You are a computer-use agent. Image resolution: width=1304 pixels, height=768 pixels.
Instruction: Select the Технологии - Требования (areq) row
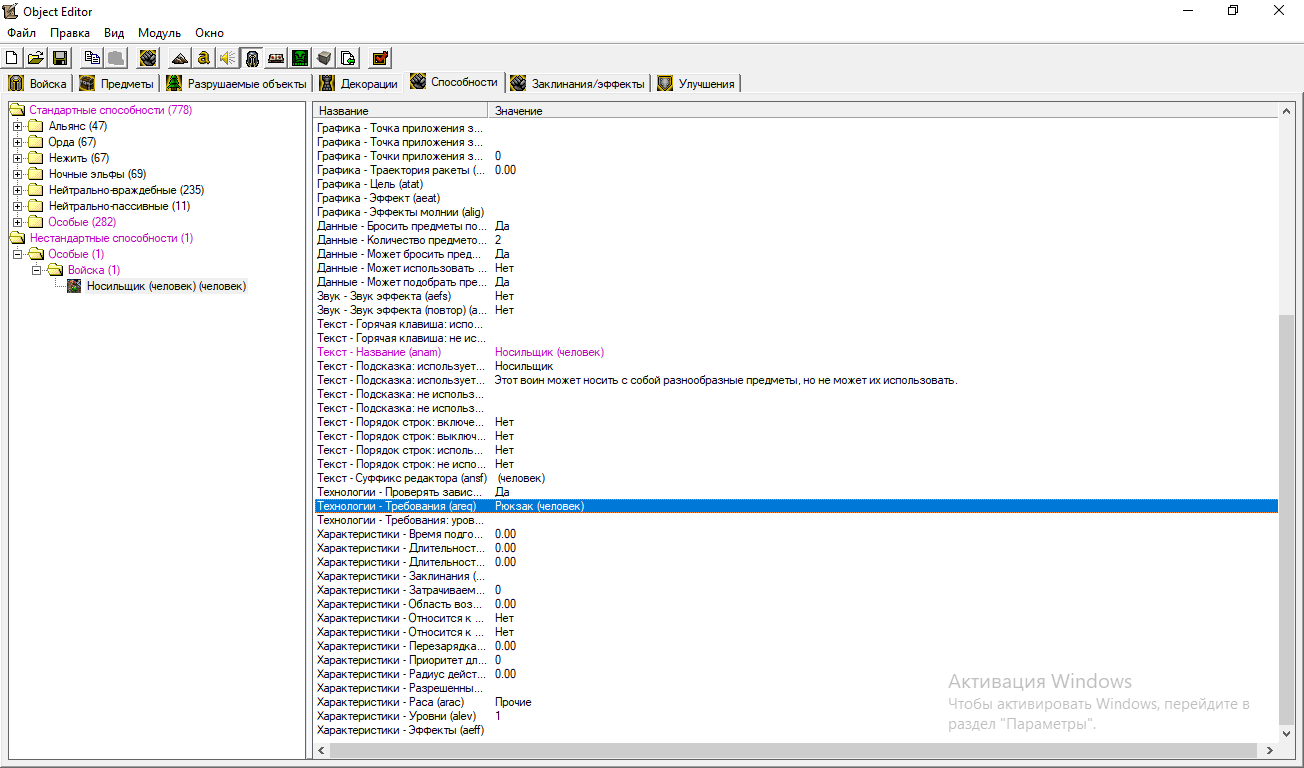point(795,506)
